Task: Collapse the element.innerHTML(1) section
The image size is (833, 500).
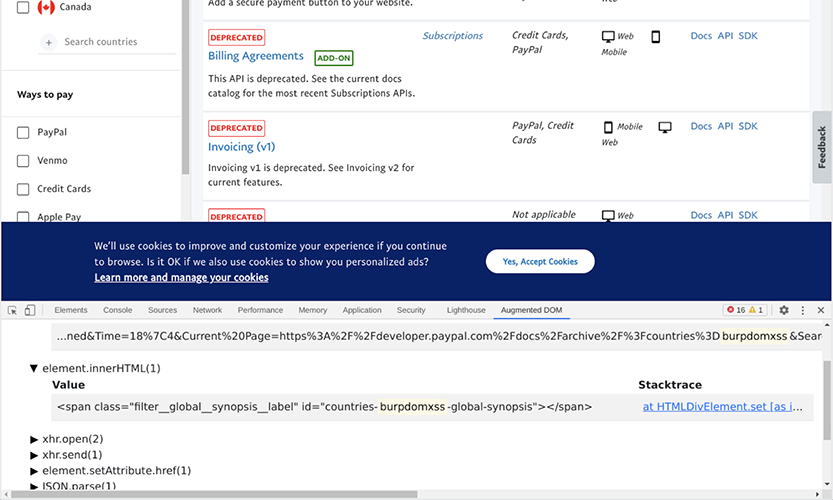Action: 34,368
